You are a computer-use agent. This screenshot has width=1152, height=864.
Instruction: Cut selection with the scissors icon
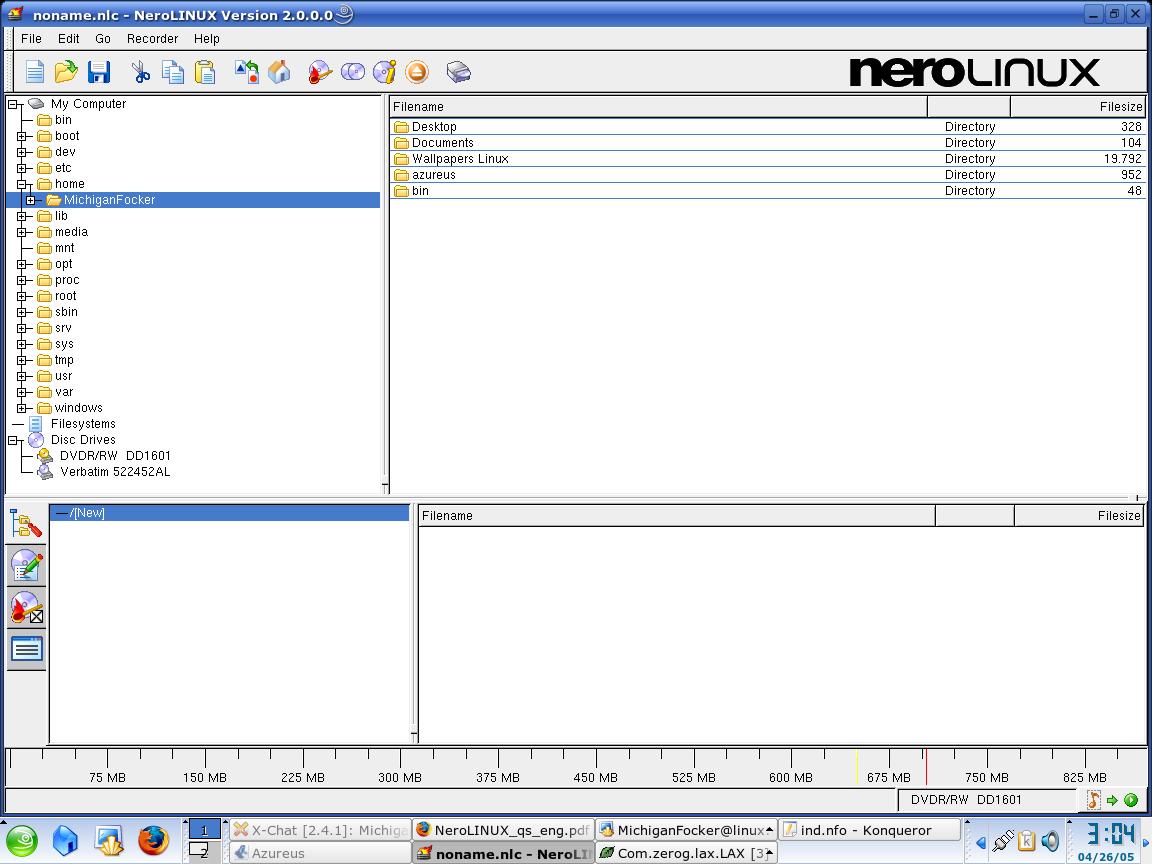[x=140, y=72]
